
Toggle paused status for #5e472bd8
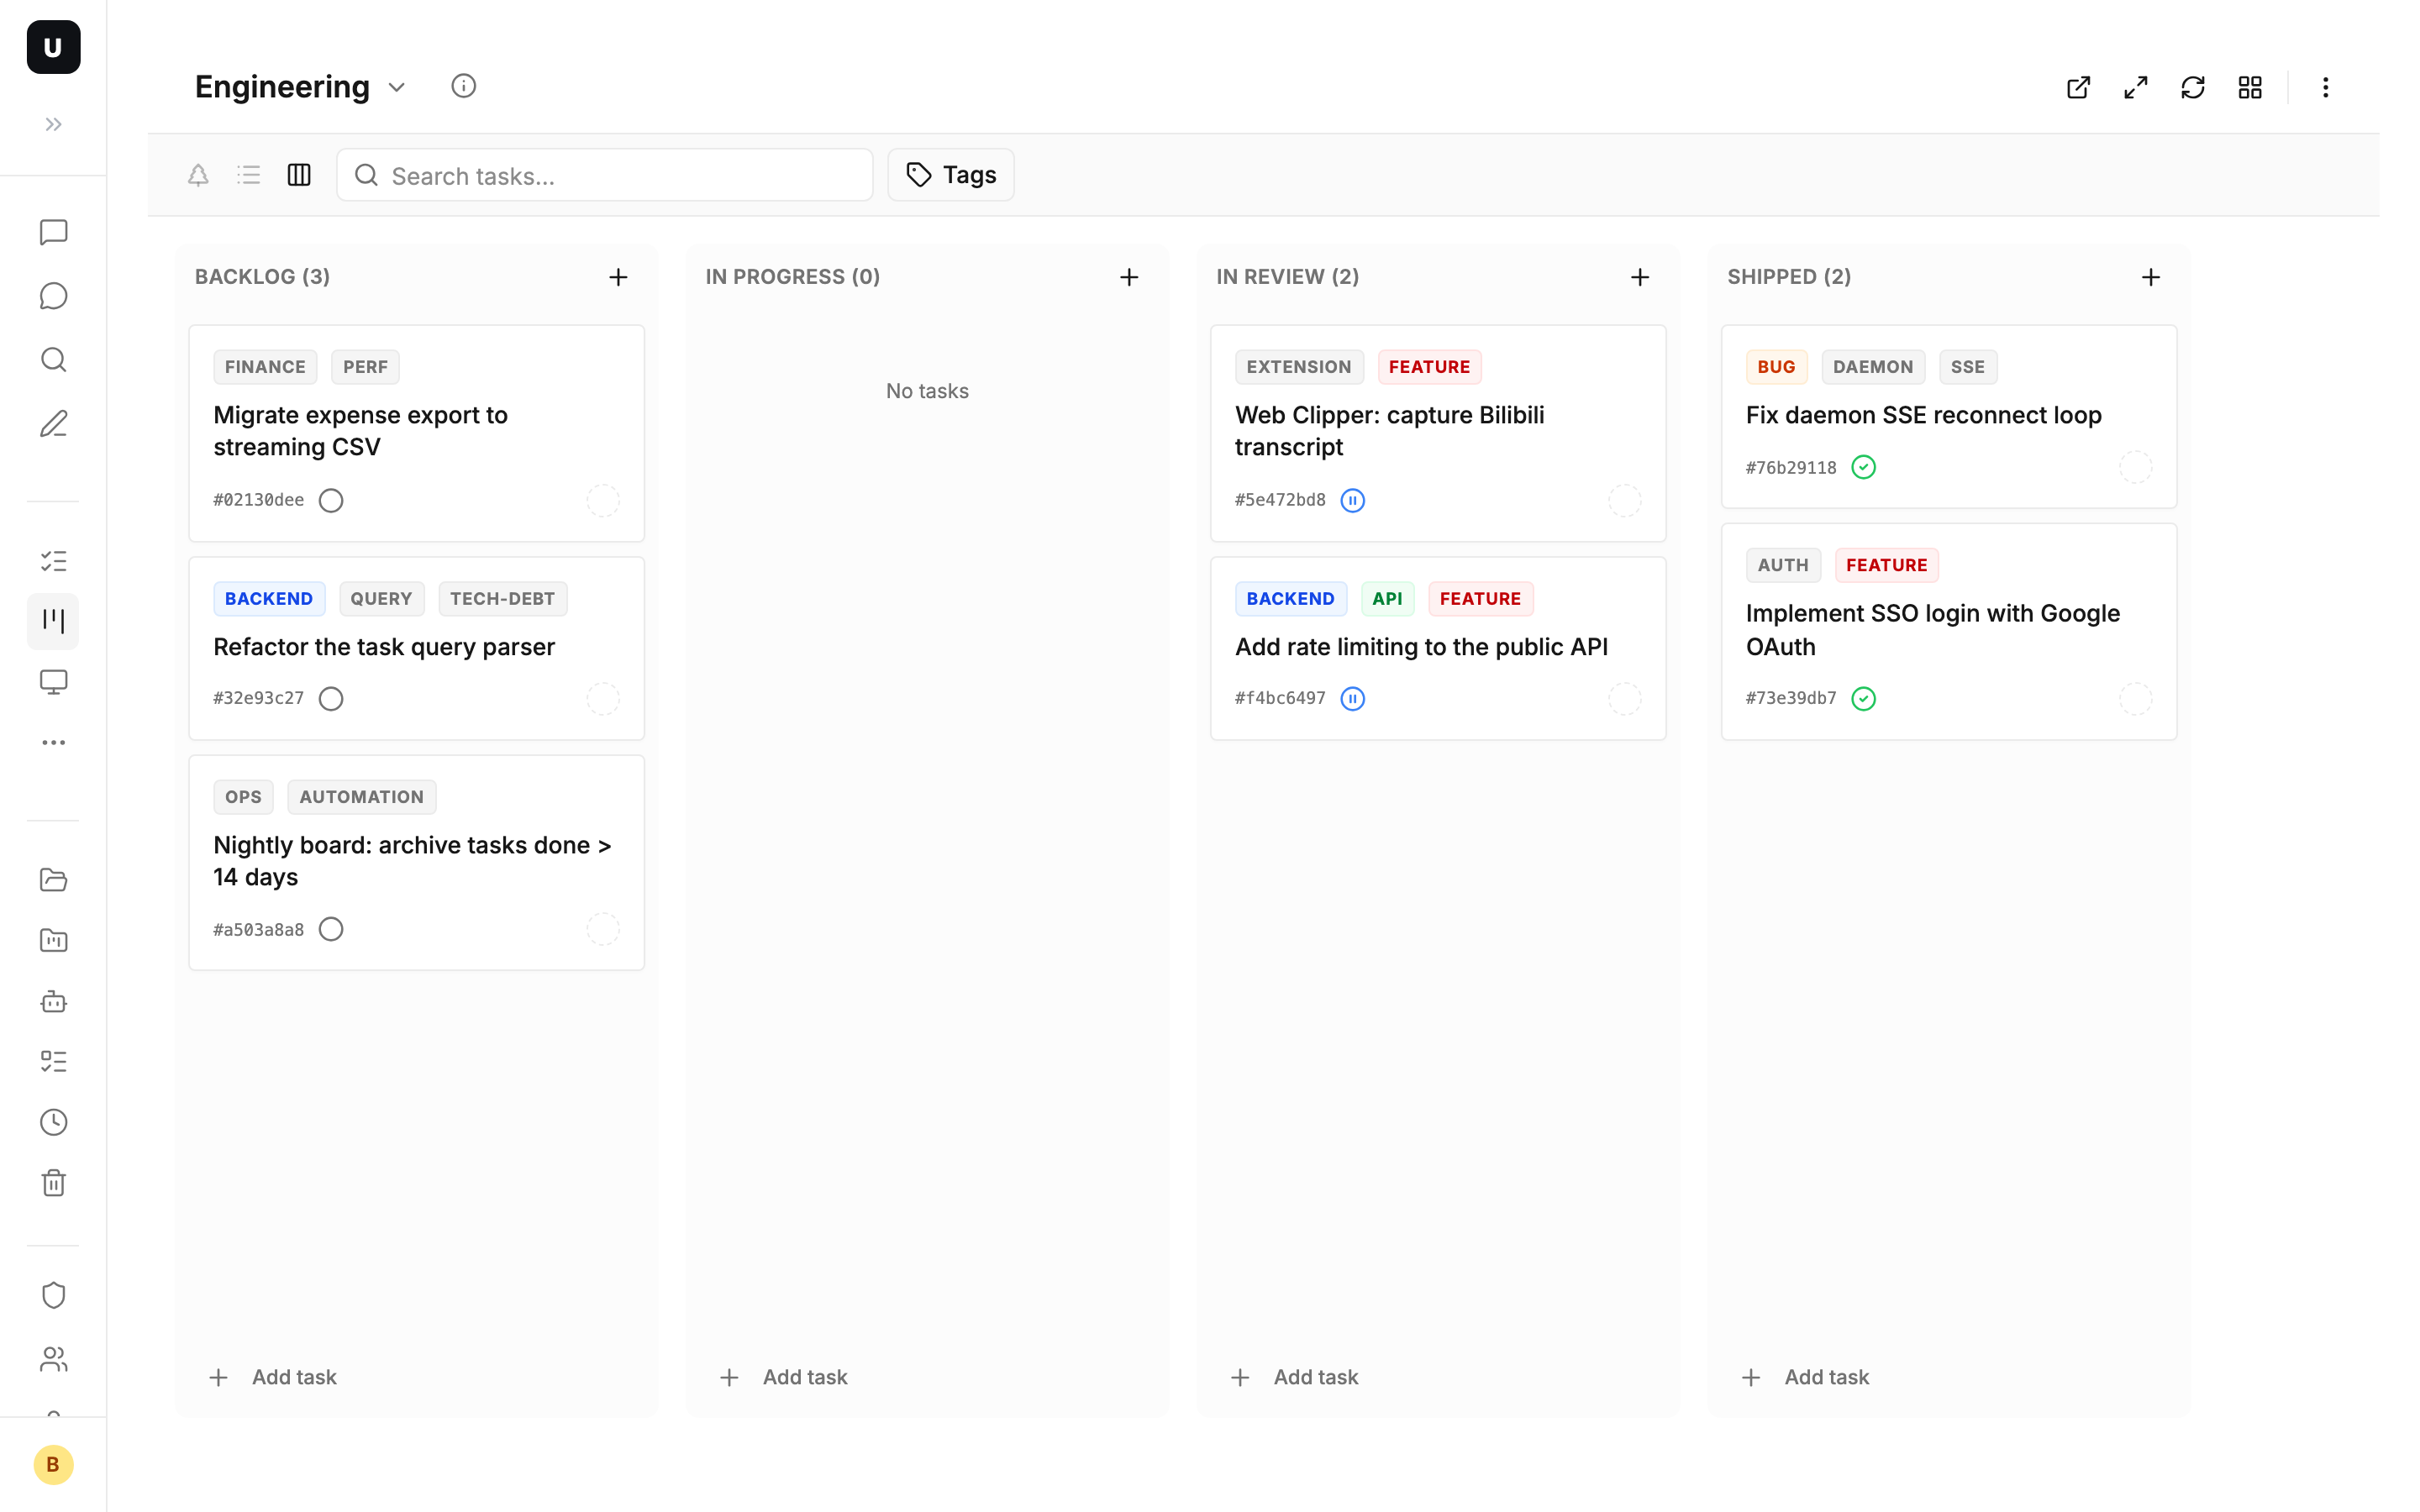(1353, 500)
